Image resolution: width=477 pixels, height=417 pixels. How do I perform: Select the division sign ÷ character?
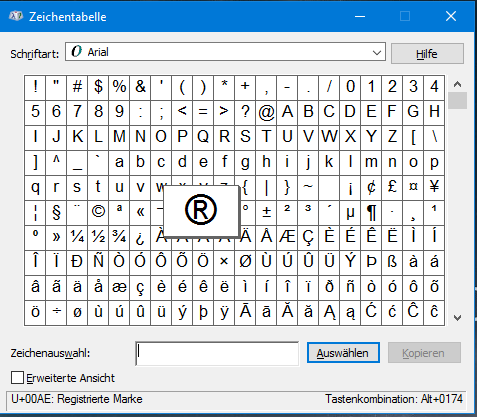coord(56,313)
